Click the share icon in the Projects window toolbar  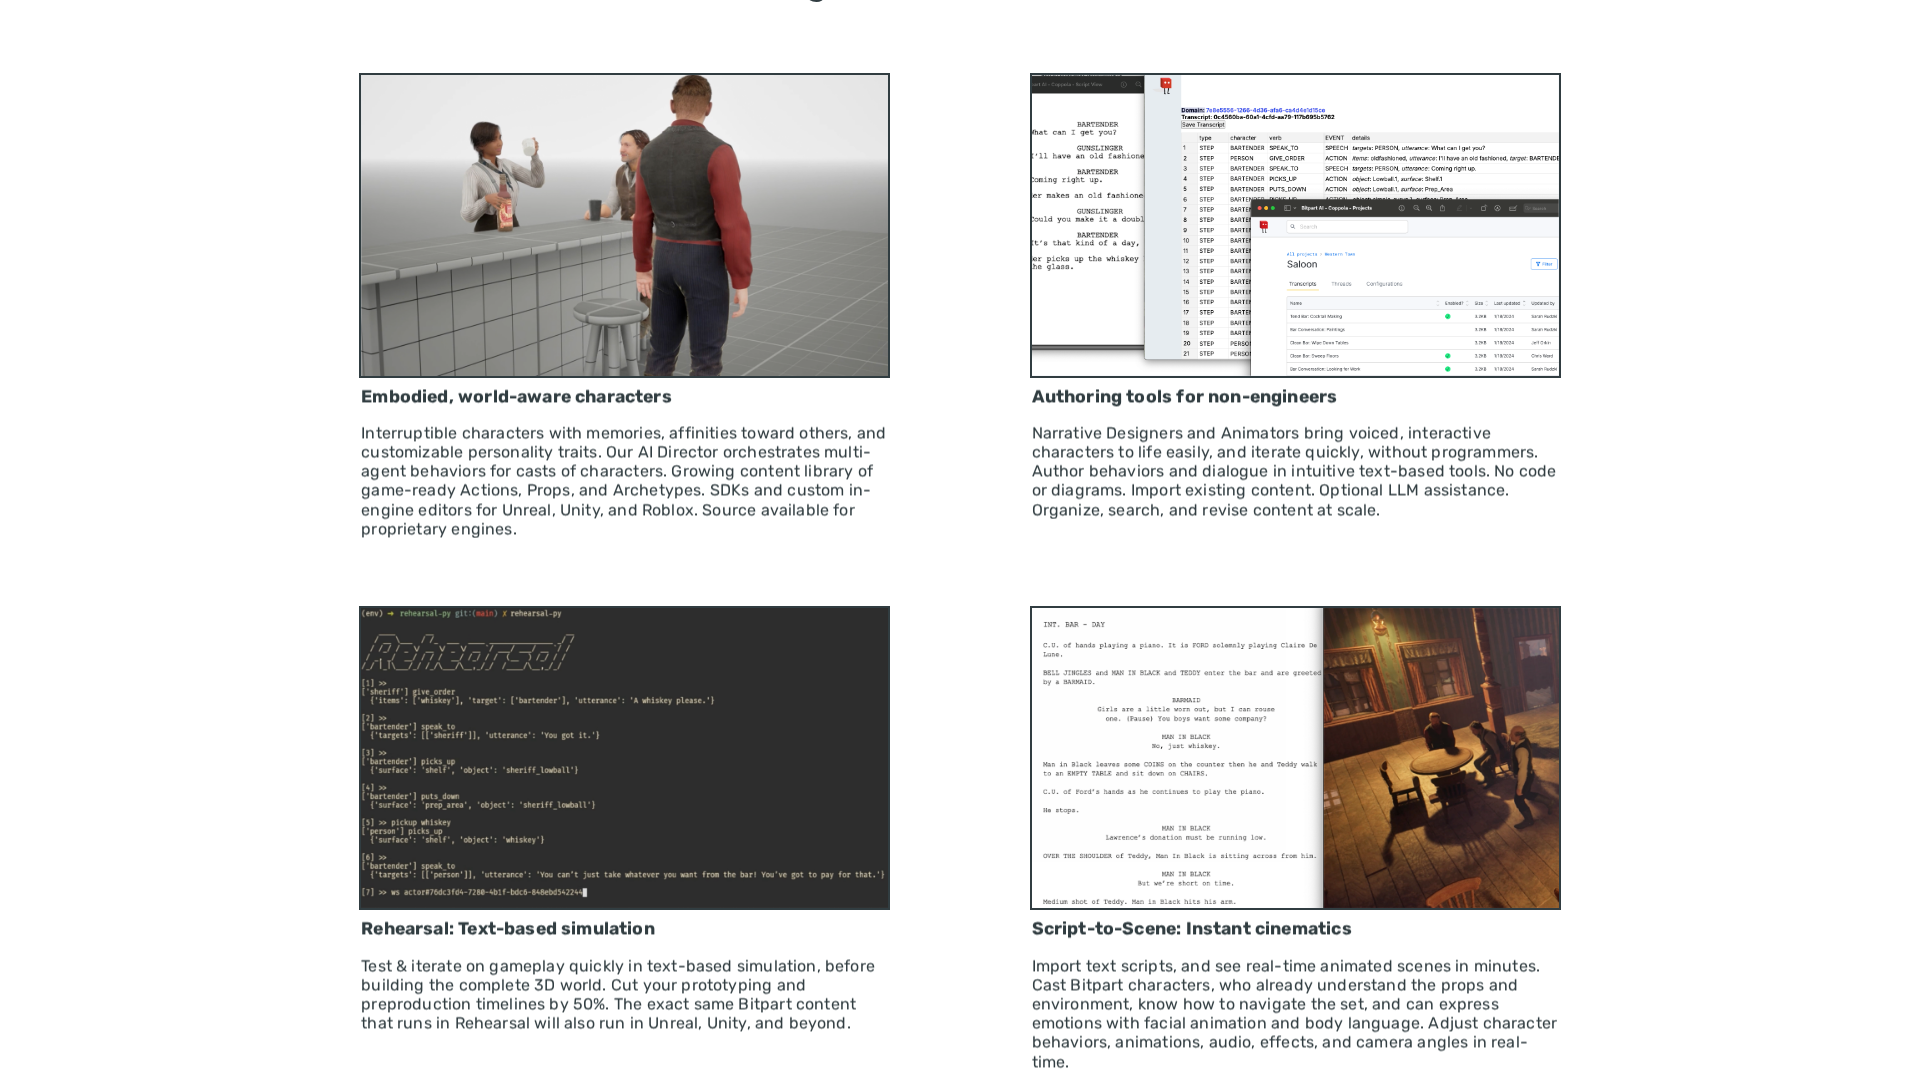pyautogui.click(x=1442, y=208)
